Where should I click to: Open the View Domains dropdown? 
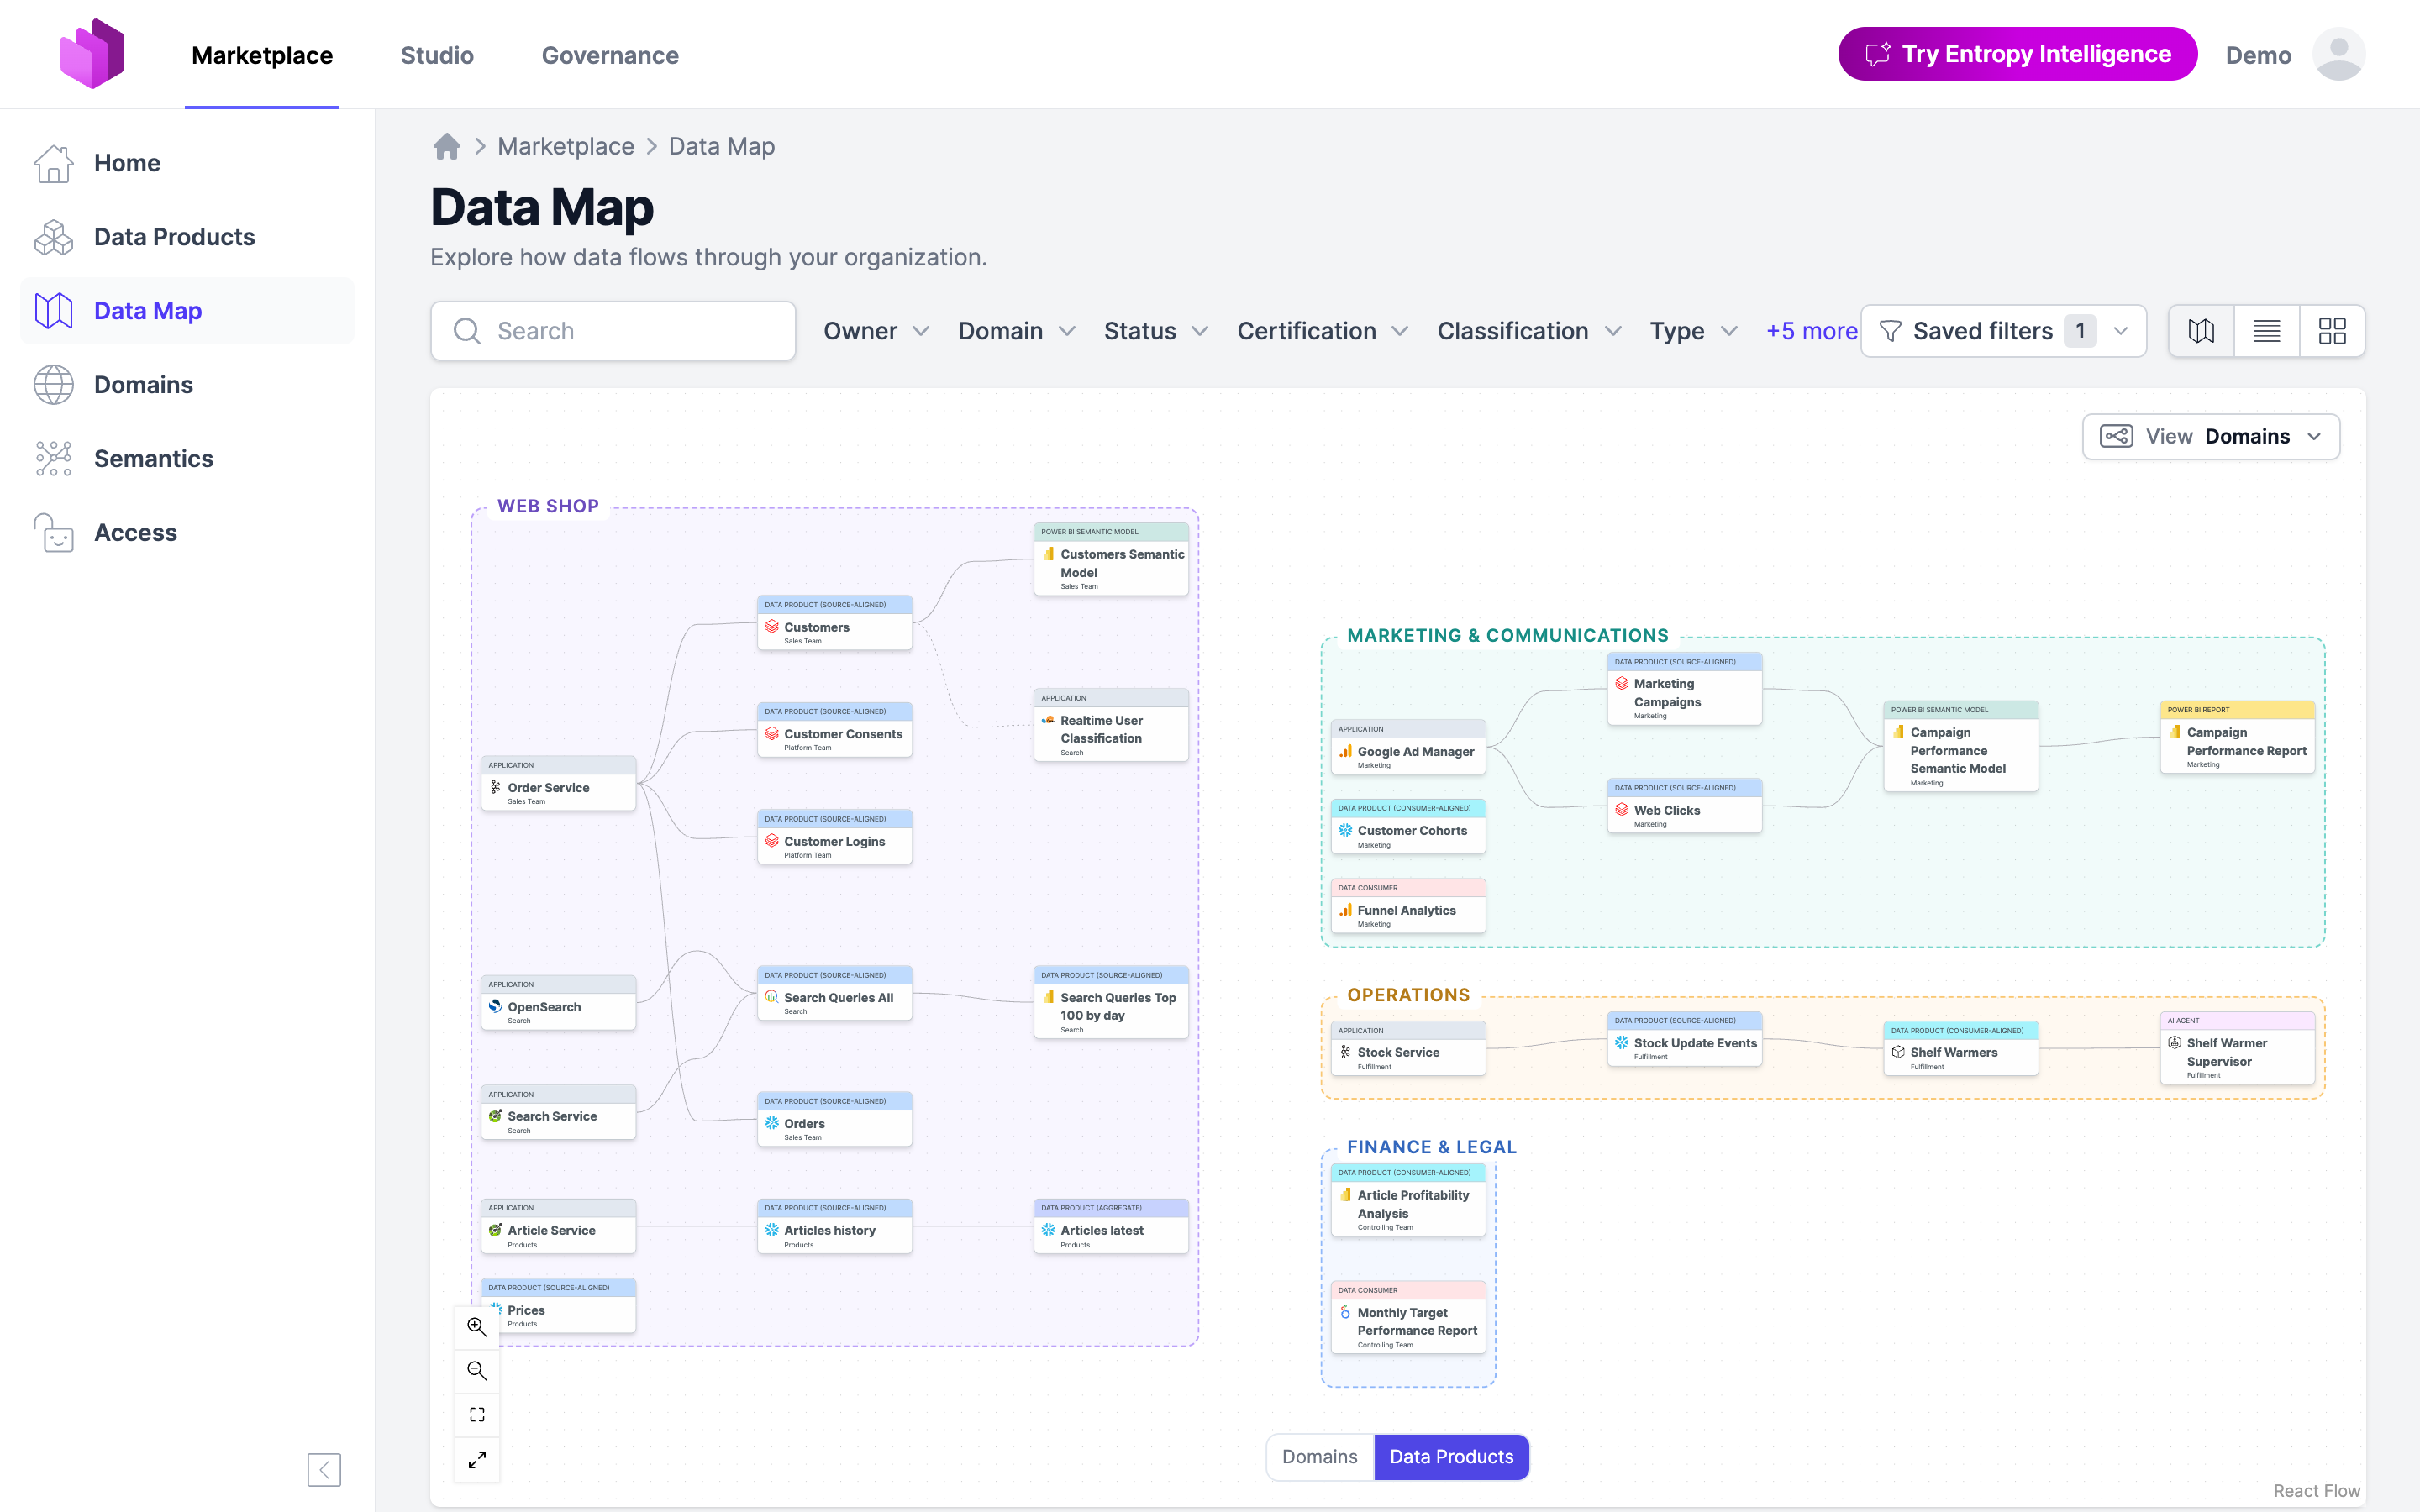pyautogui.click(x=2211, y=437)
